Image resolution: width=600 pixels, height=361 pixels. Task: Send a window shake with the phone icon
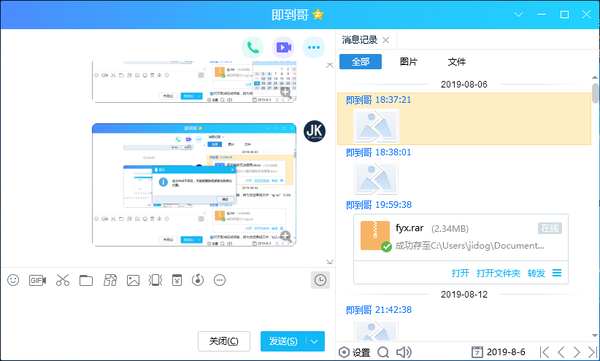point(155,280)
